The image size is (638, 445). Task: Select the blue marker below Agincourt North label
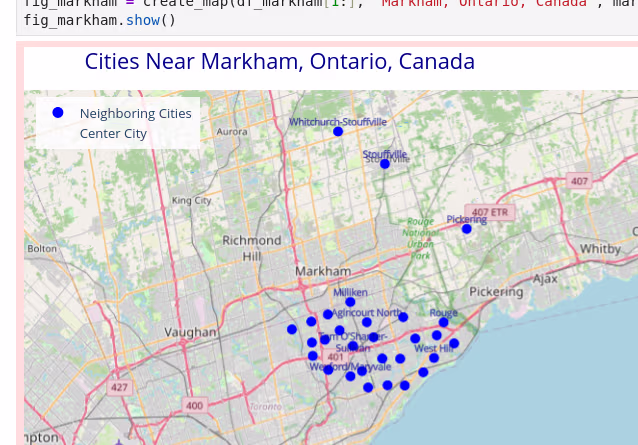point(367,322)
